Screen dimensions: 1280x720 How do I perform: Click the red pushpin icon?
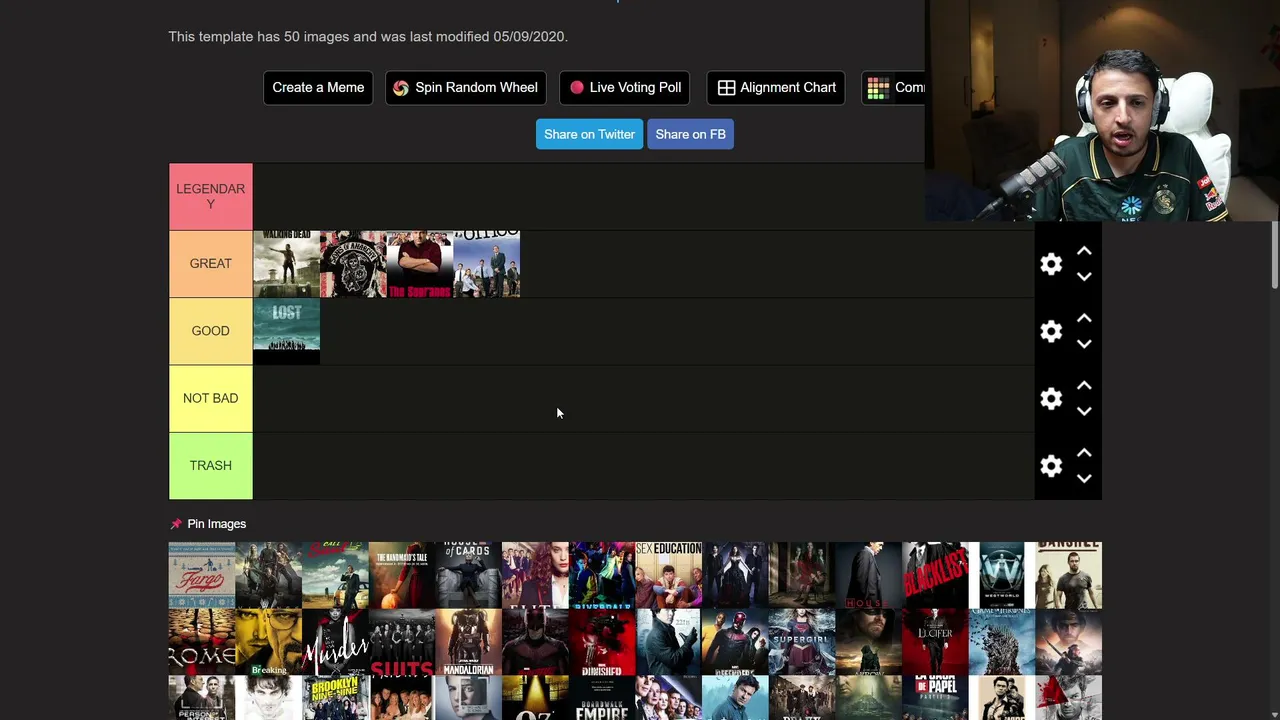pyautogui.click(x=176, y=524)
